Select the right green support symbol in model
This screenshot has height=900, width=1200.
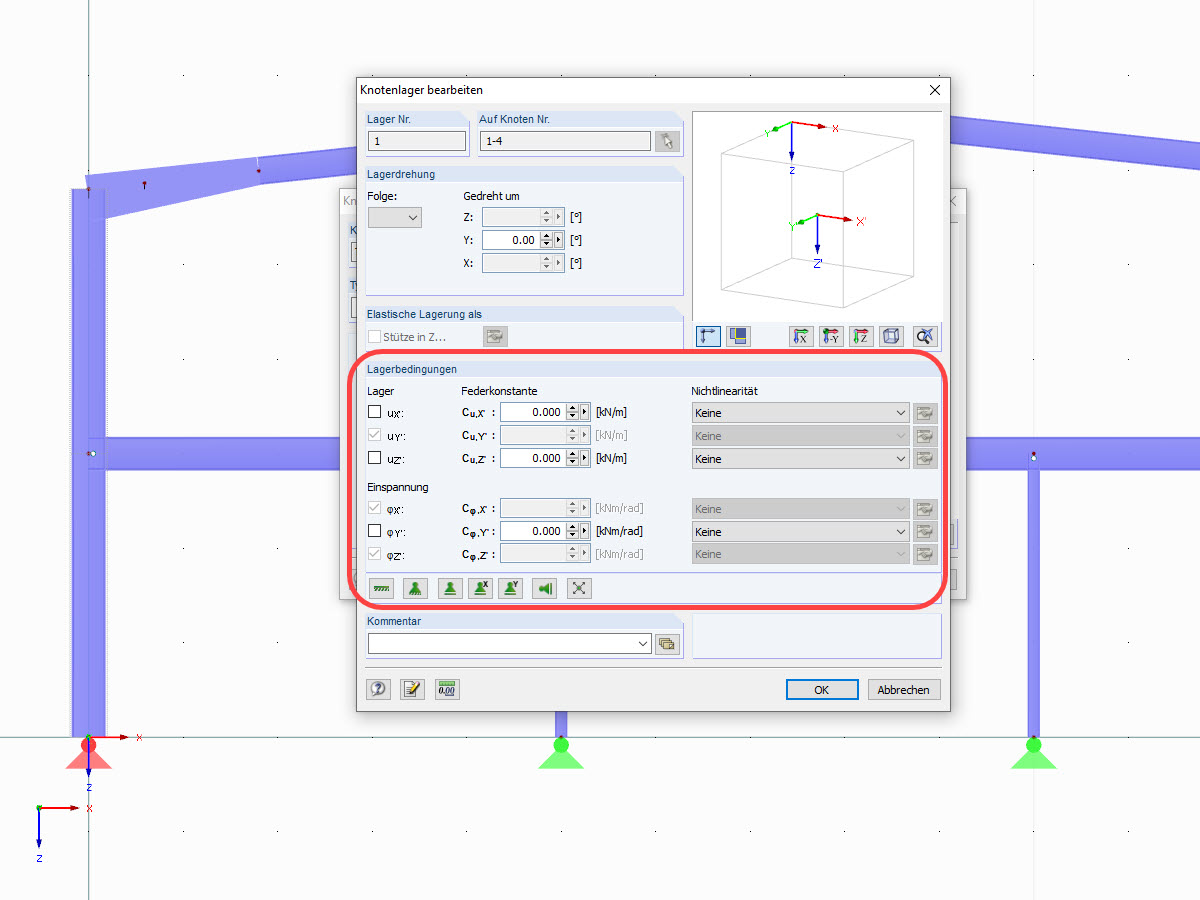point(1033,752)
